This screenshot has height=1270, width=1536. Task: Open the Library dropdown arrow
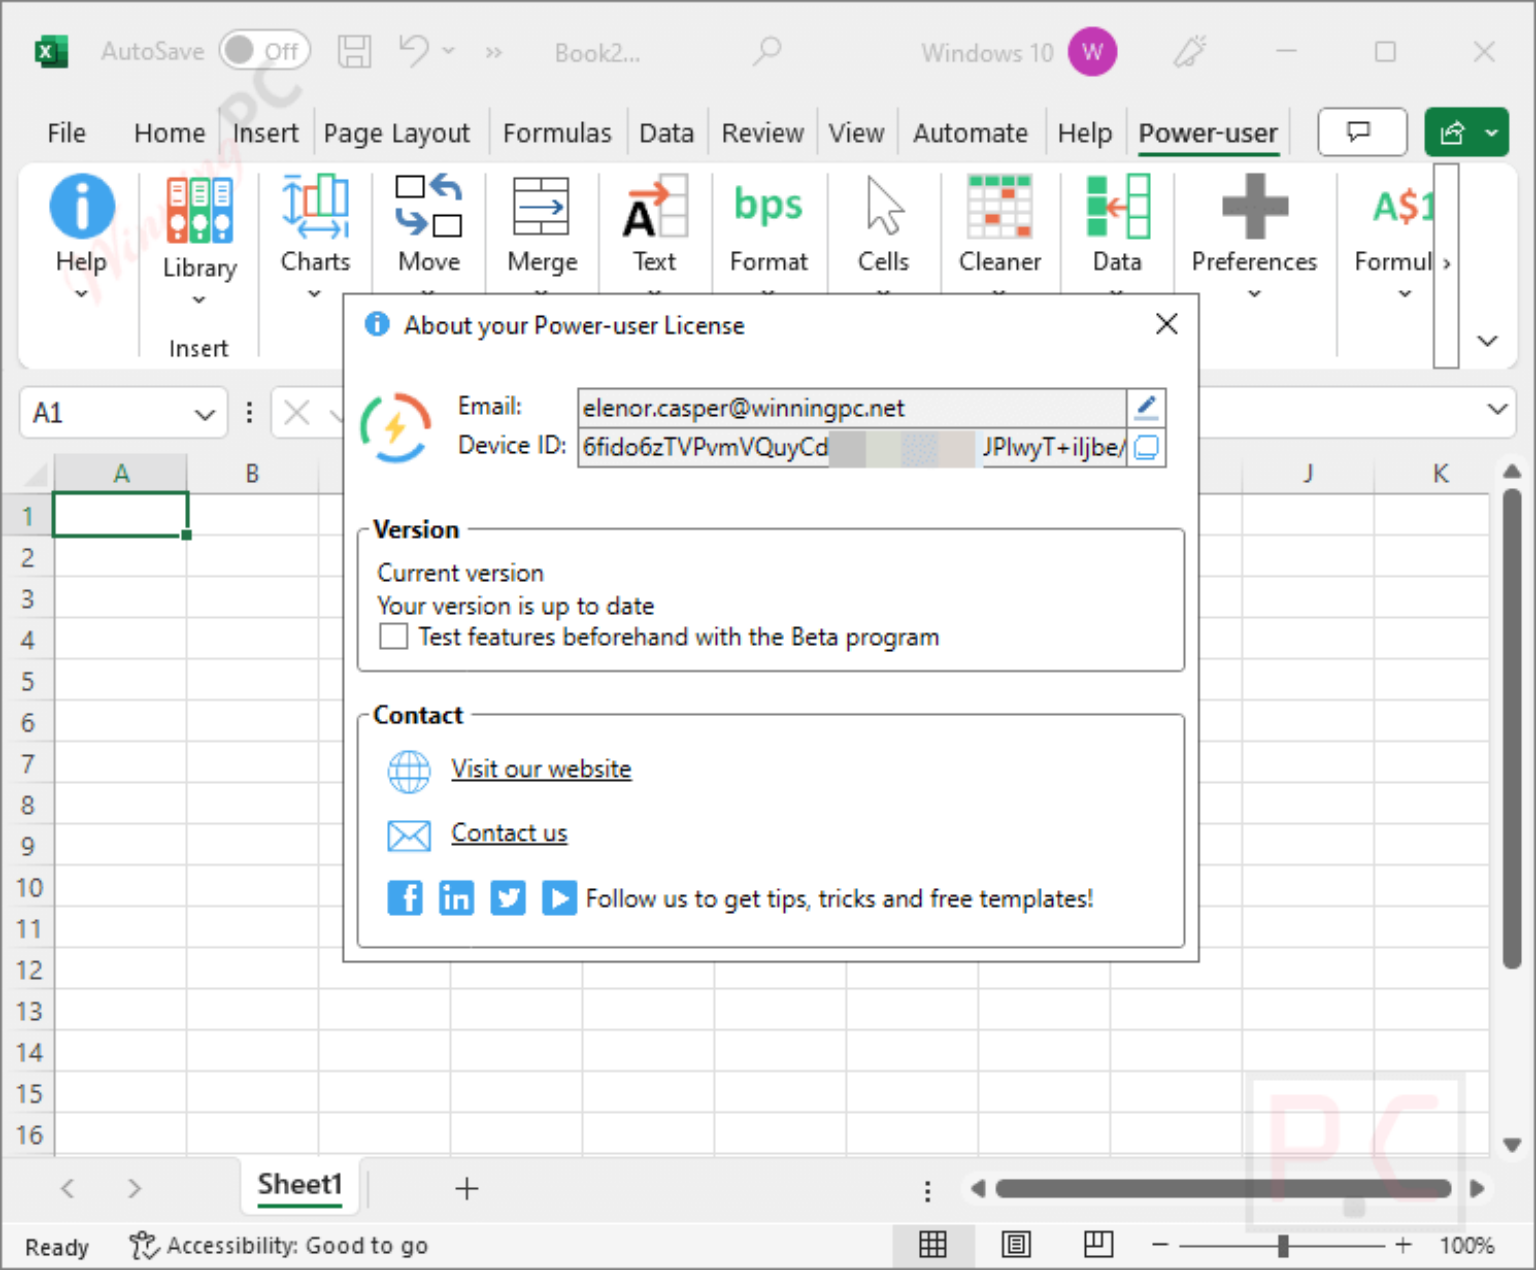199,300
